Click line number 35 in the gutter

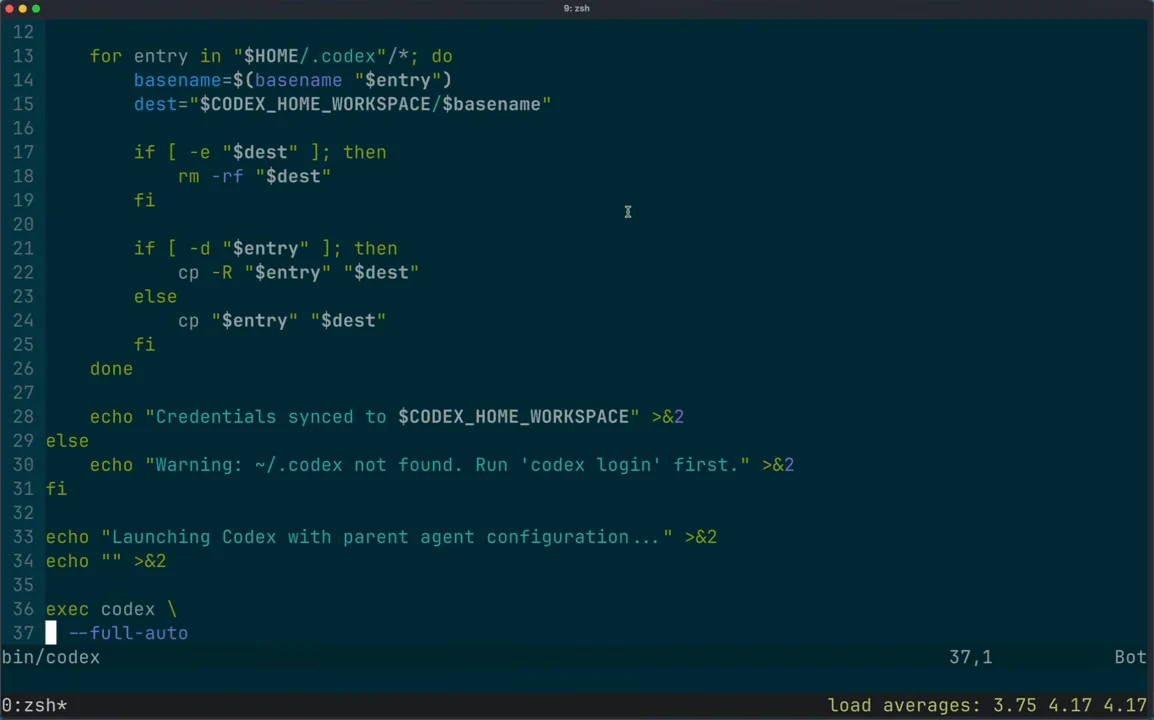click(24, 585)
